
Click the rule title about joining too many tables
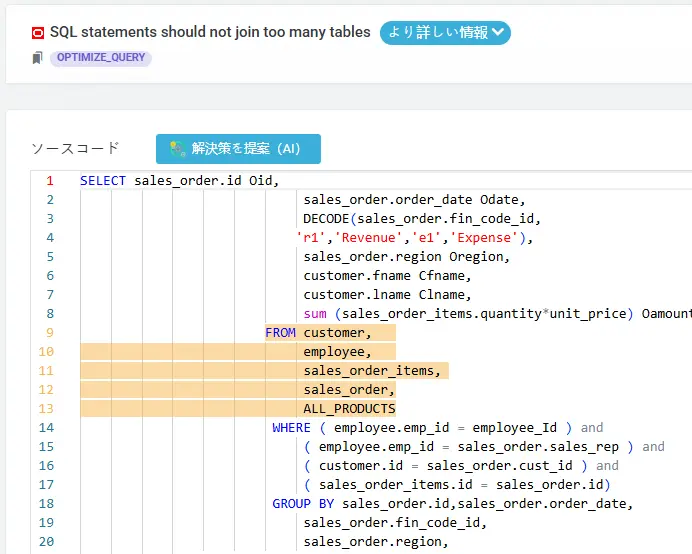pos(210,33)
